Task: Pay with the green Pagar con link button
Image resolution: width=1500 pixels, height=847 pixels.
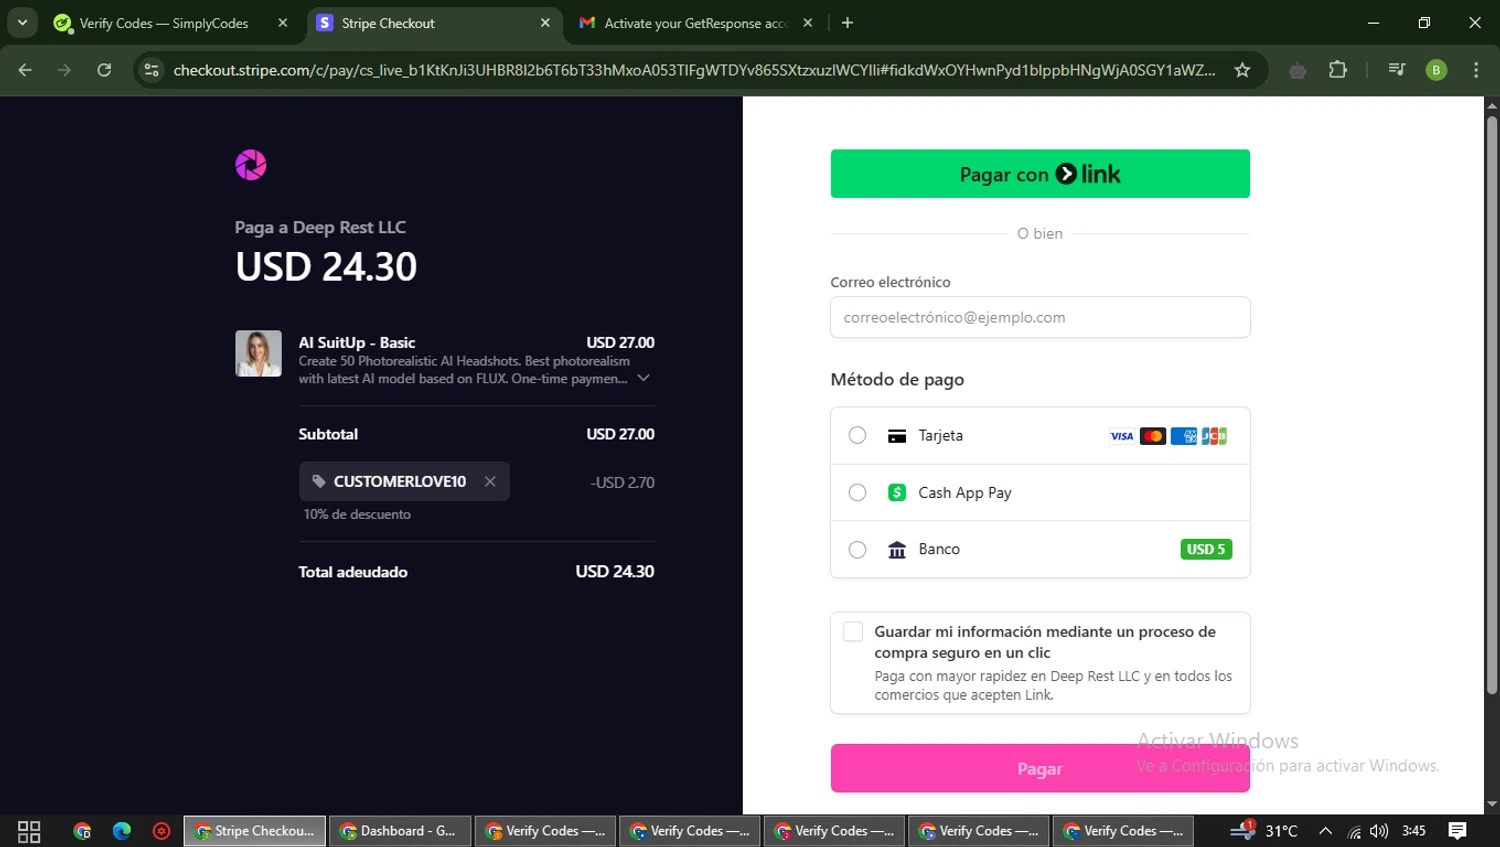Action: coord(1040,174)
